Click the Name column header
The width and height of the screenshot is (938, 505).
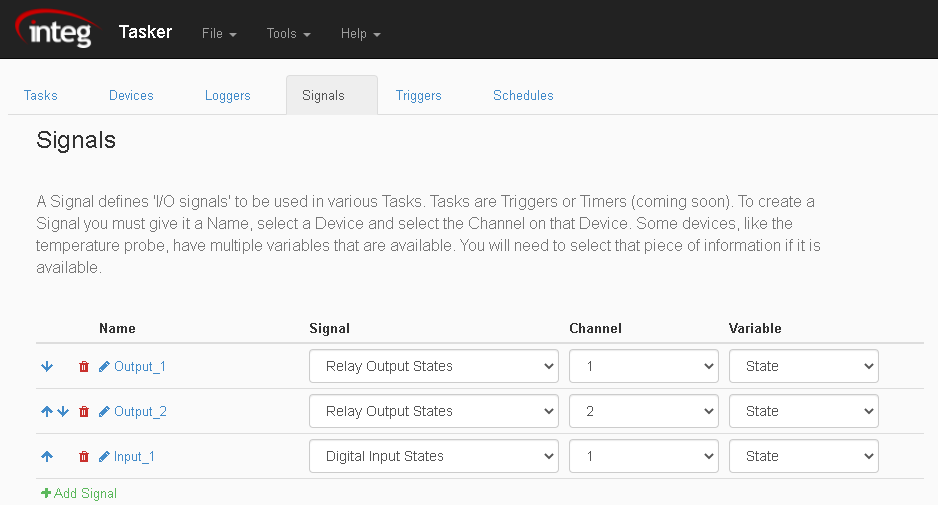coord(117,328)
